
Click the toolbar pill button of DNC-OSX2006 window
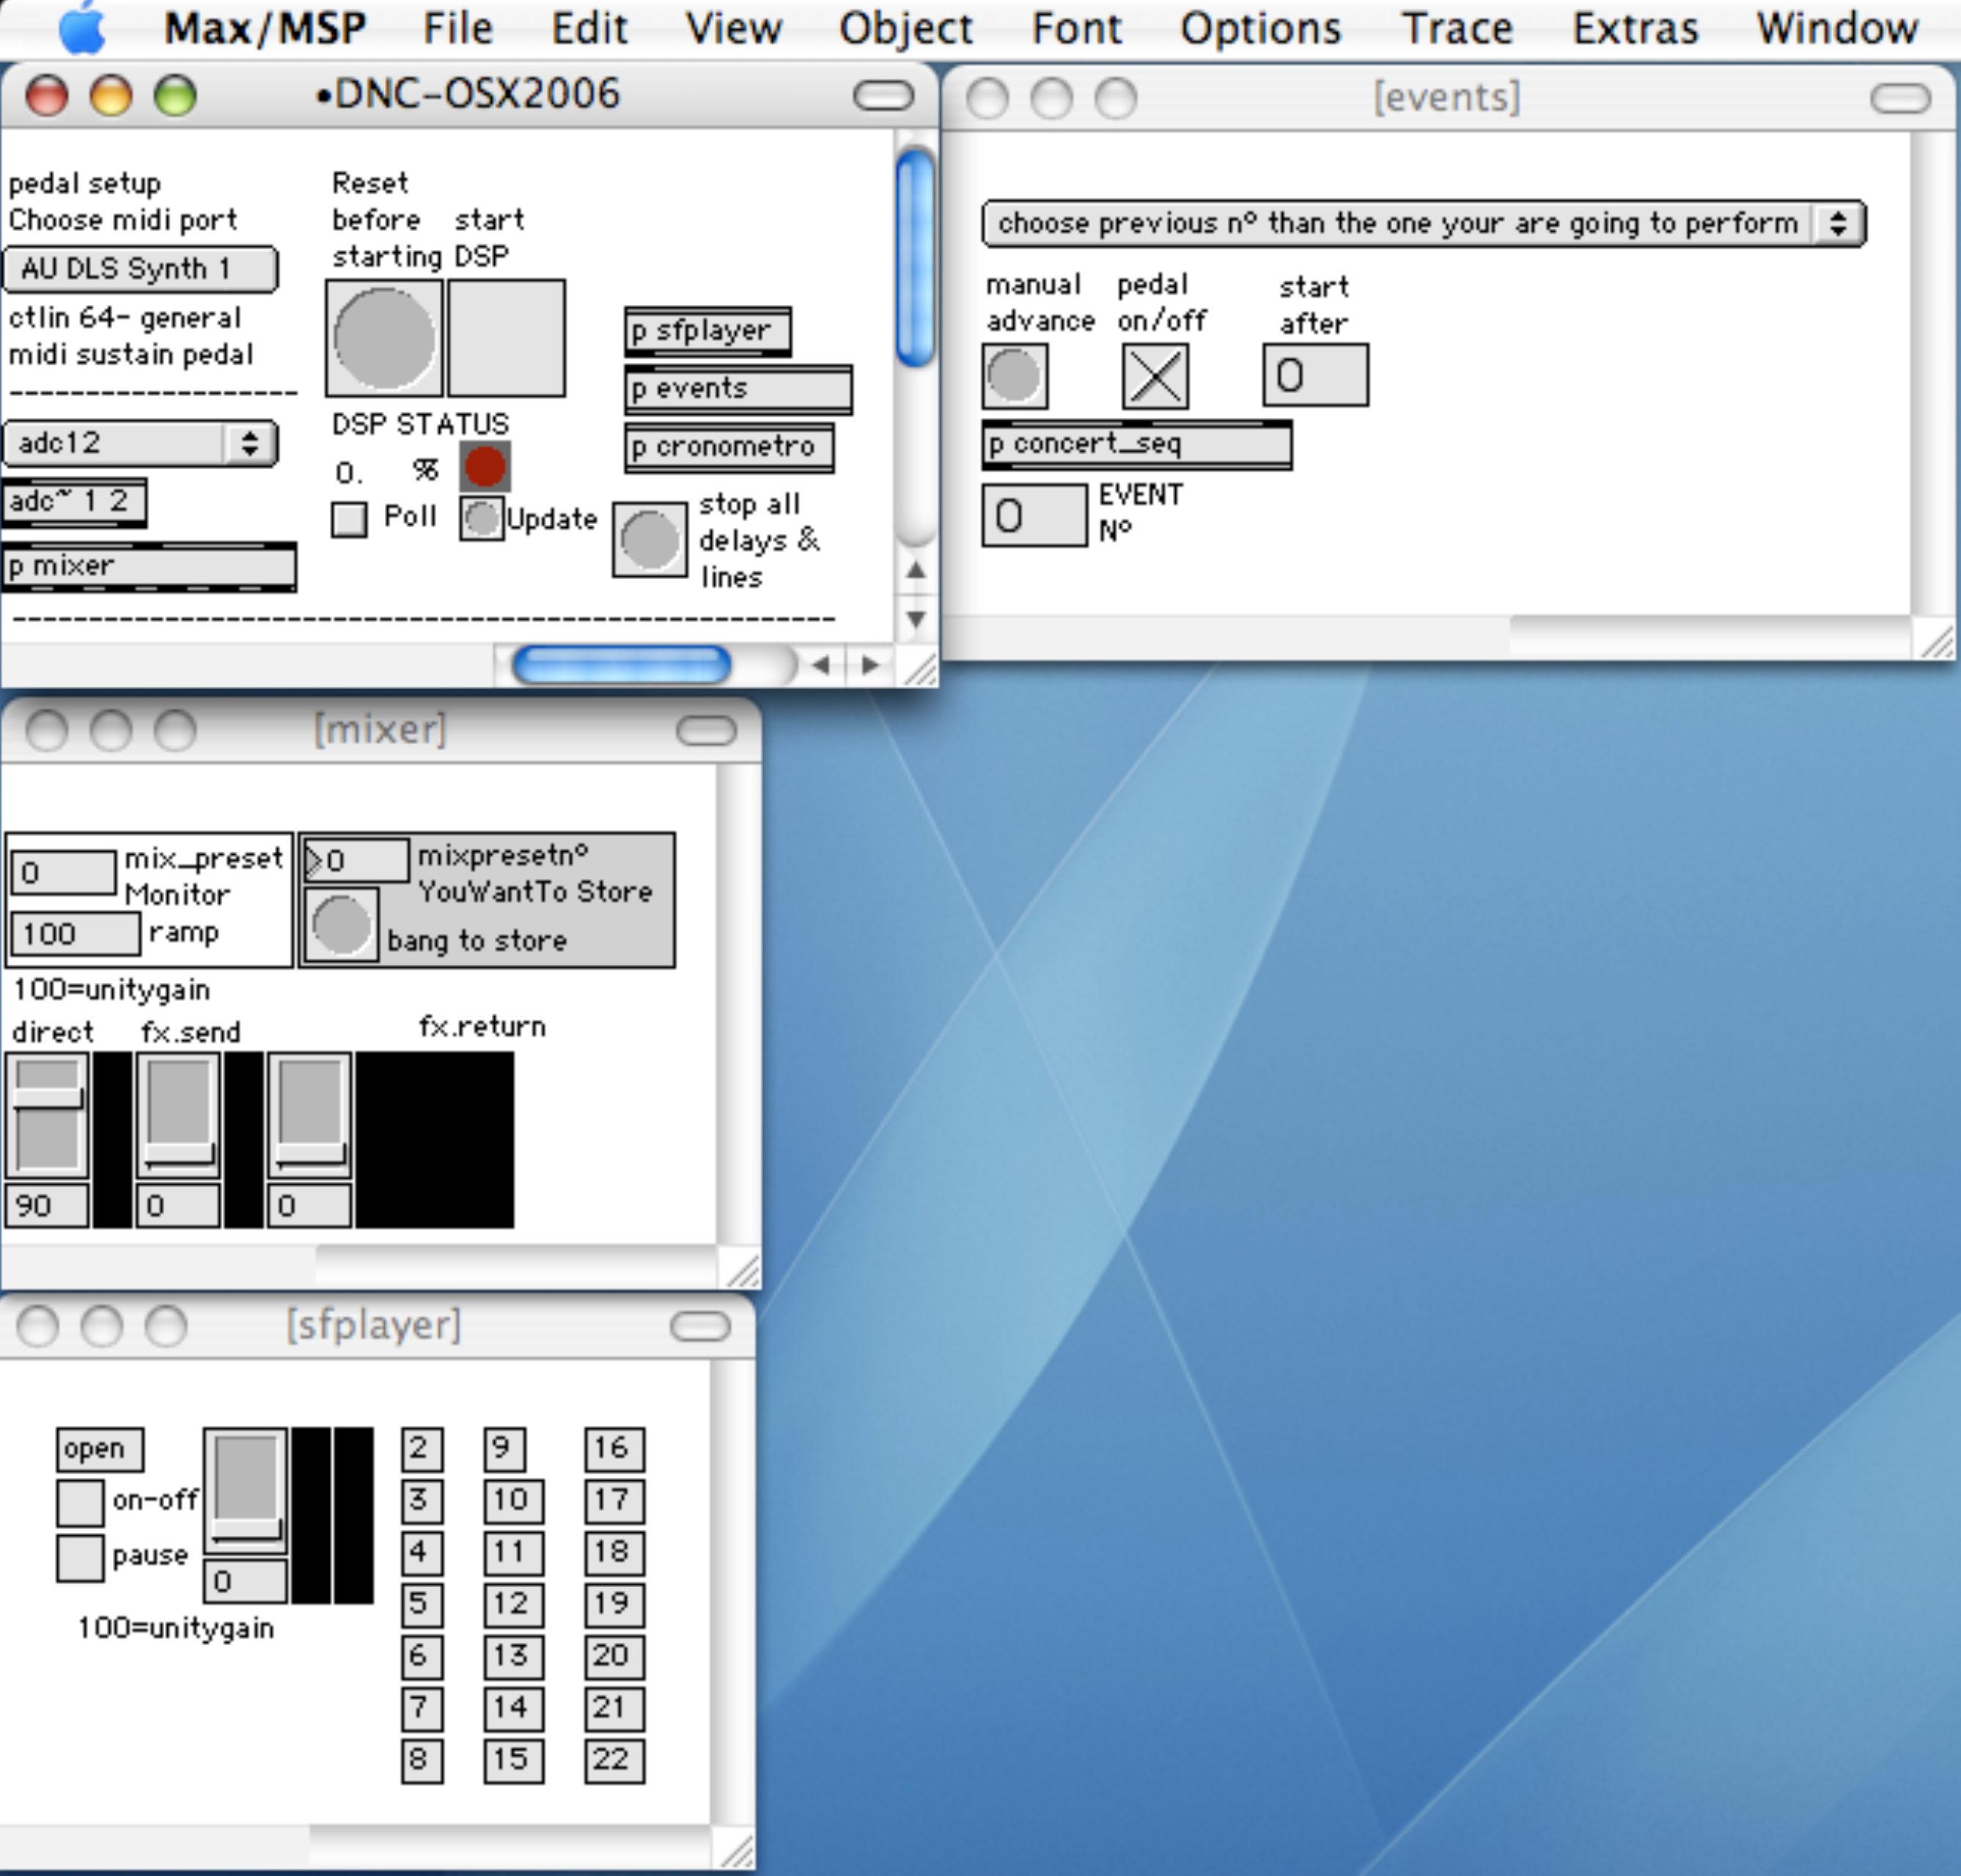coord(883,96)
